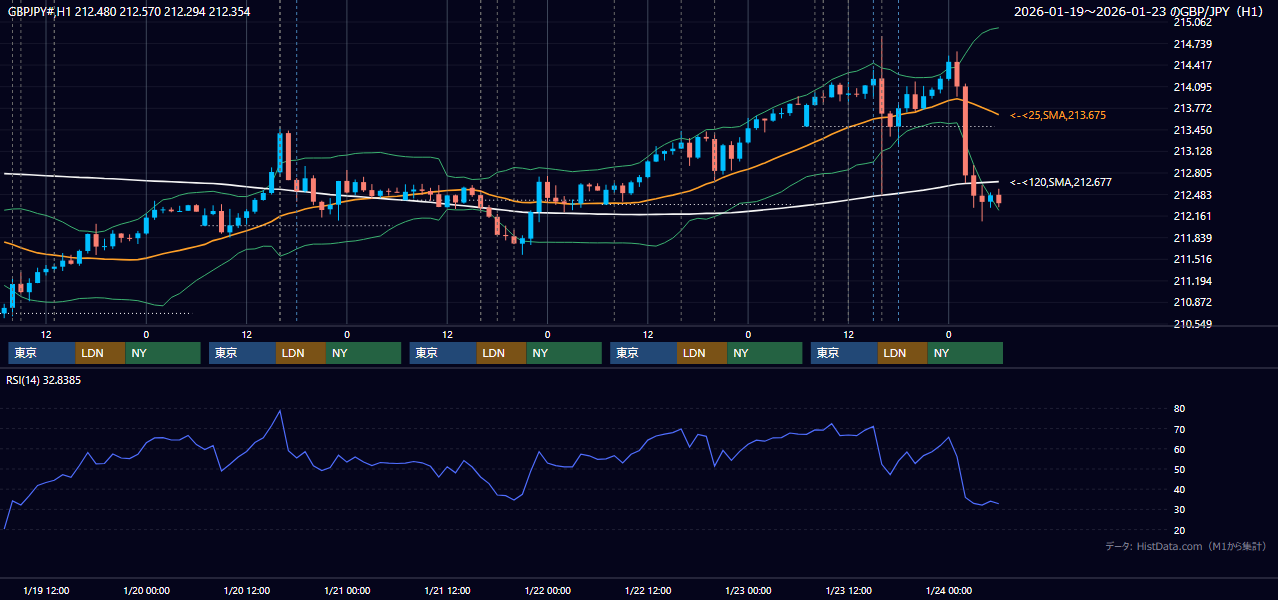Click the LDN session block for 1/21
The image size is (1278, 600).
[x=501, y=353]
